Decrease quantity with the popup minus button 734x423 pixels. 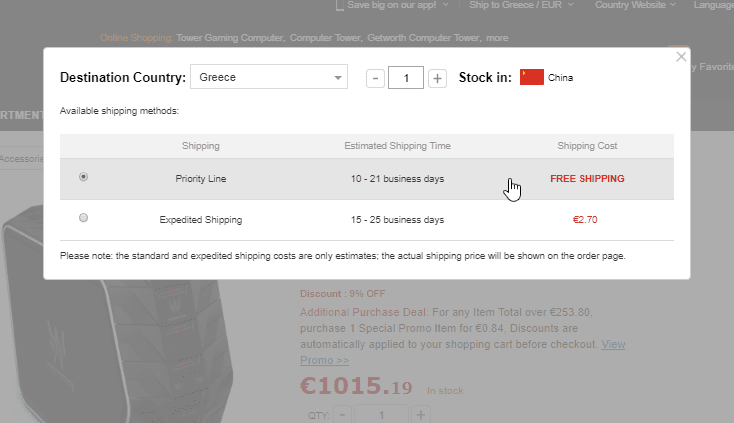[375, 78]
